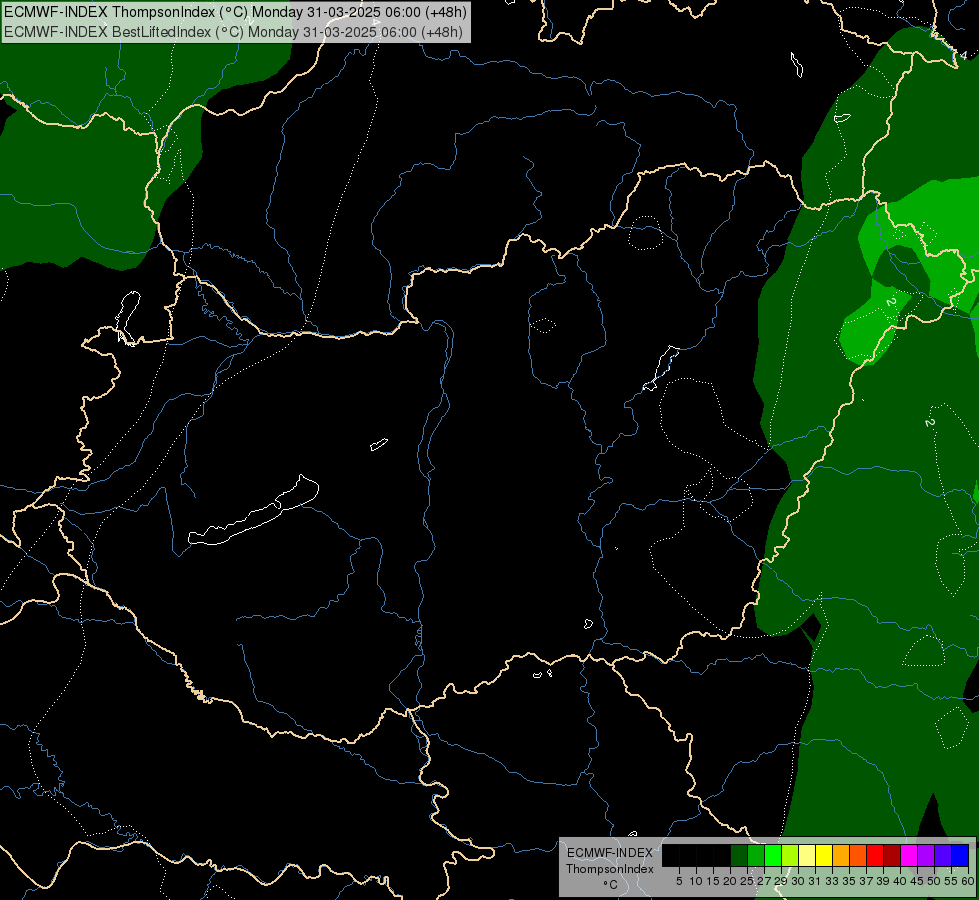Click the magenta 40-45 legend swatch
Screen dimensions: 979x900
(909, 855)
